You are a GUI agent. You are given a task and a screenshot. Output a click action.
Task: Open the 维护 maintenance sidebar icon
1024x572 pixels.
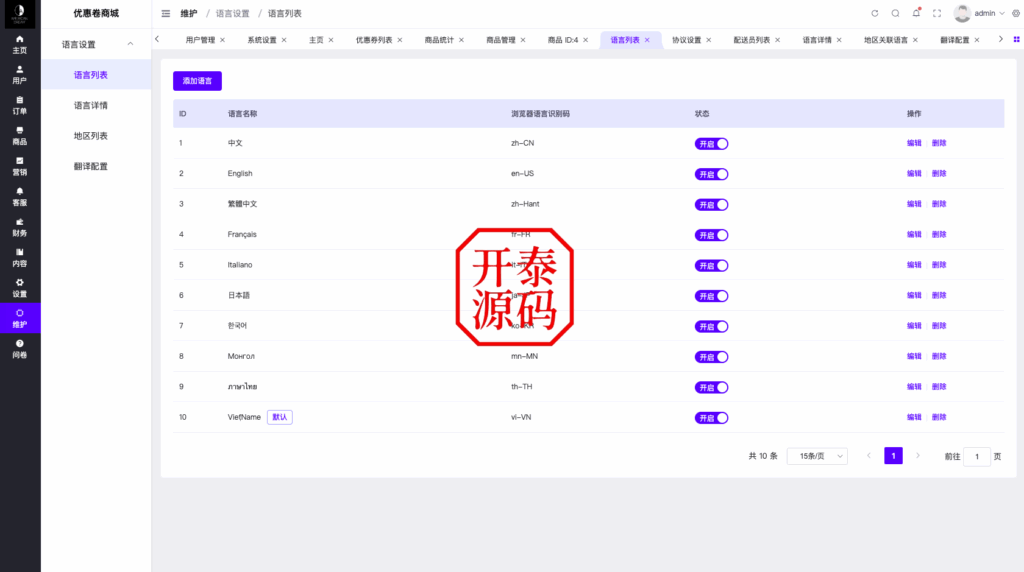tap(20, 319)
